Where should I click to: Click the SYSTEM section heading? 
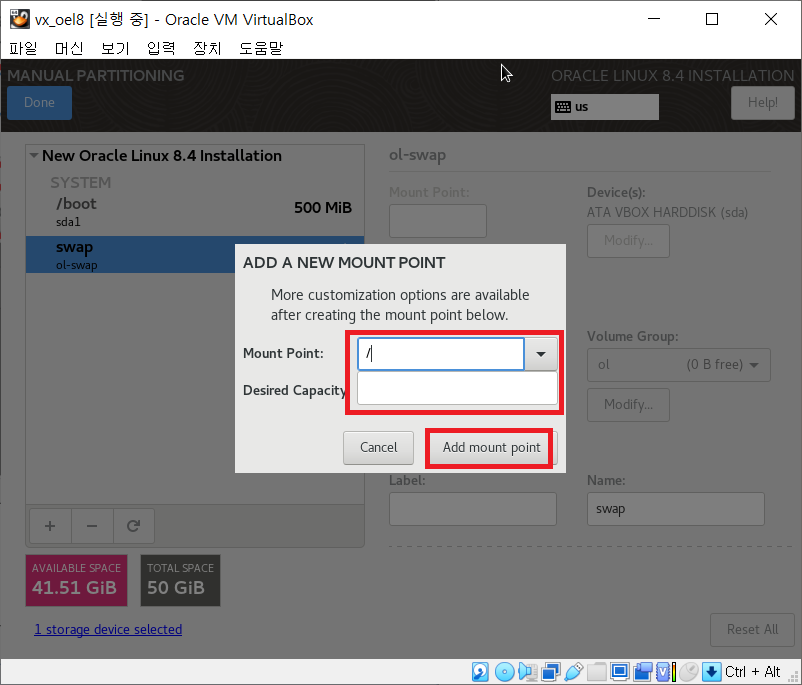[x=80, y=183]
